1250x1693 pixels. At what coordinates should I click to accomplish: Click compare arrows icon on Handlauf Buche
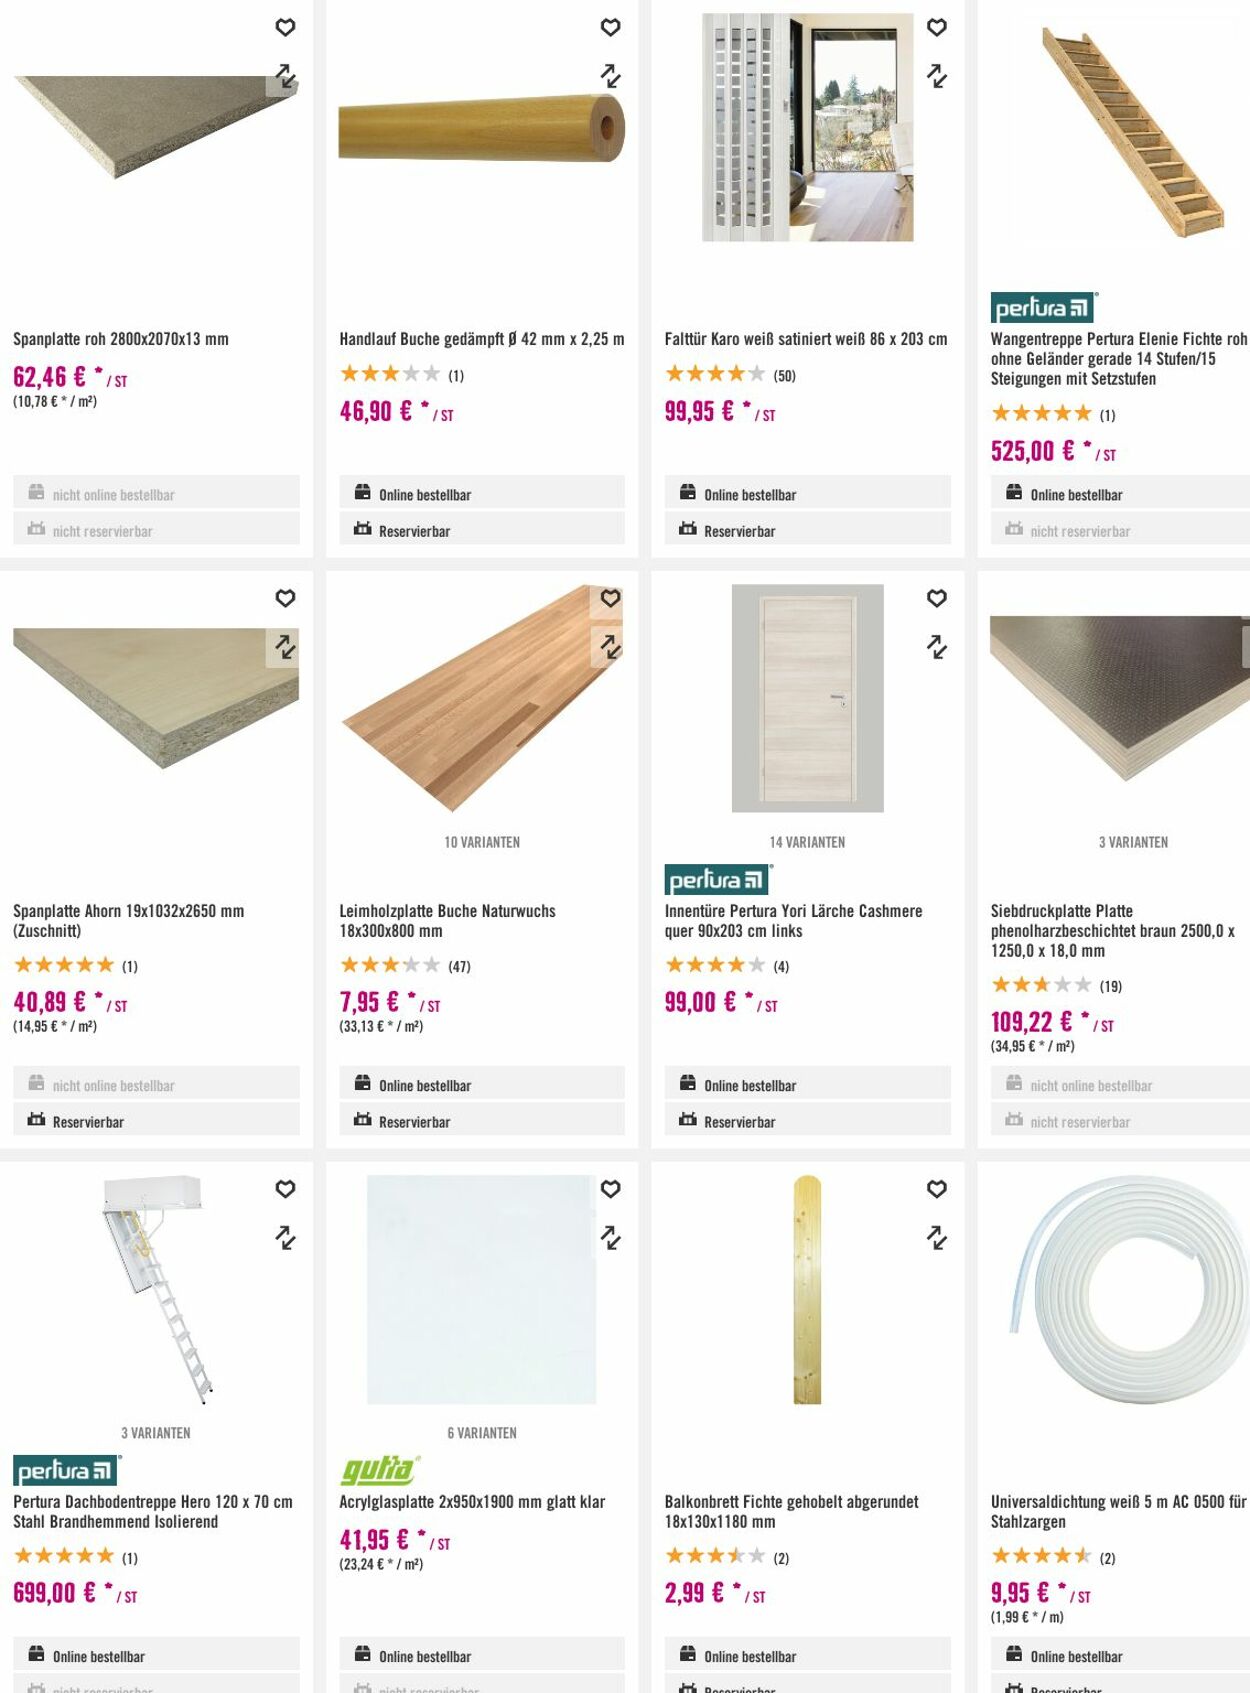pos(610,76)
